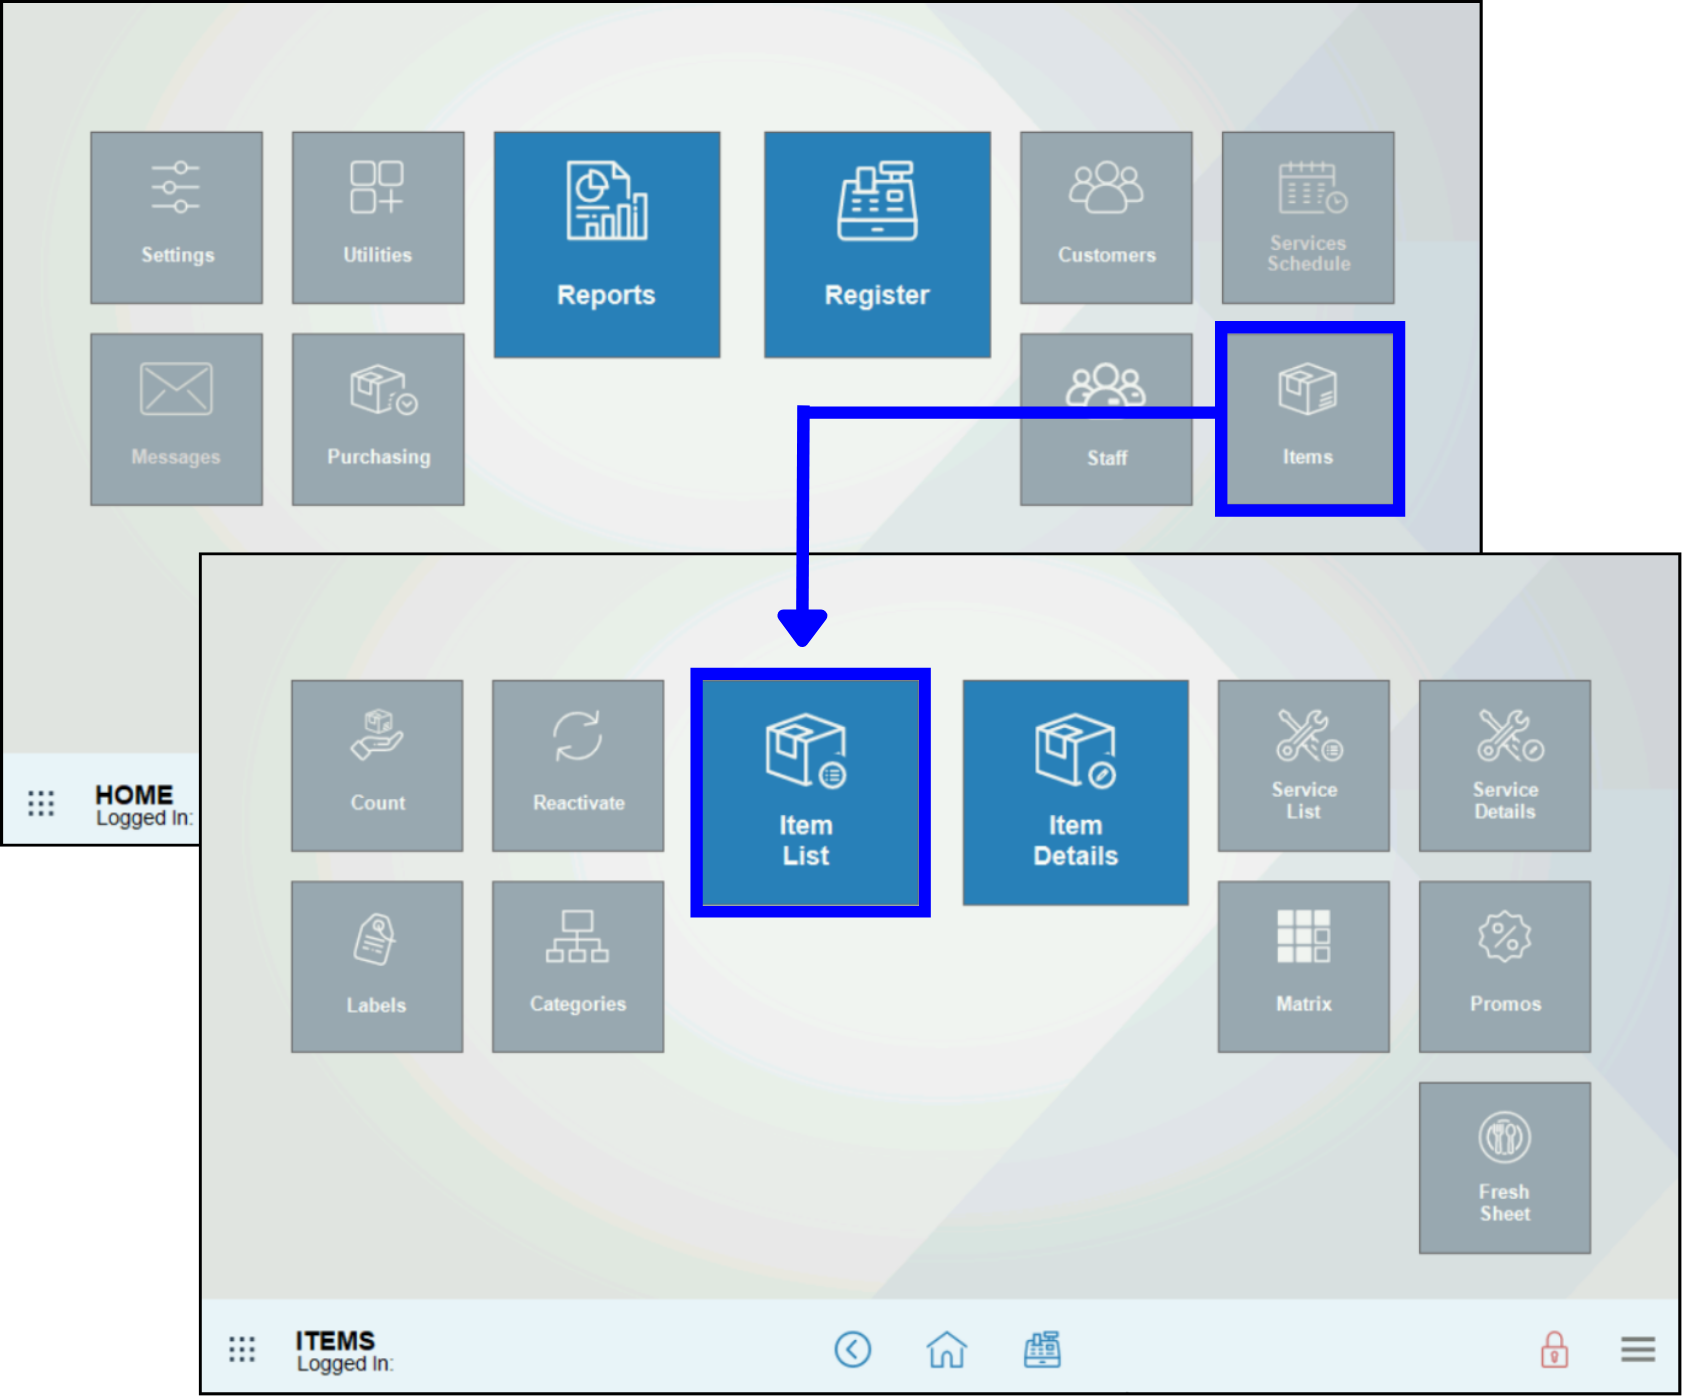Open the Promos tile

click(1504, 966)
